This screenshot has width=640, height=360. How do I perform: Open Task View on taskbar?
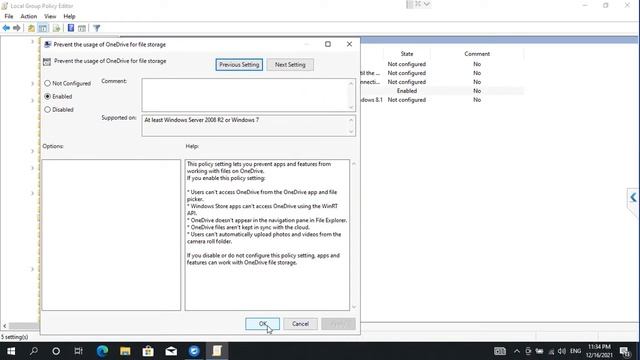click(x=79, y=351)
